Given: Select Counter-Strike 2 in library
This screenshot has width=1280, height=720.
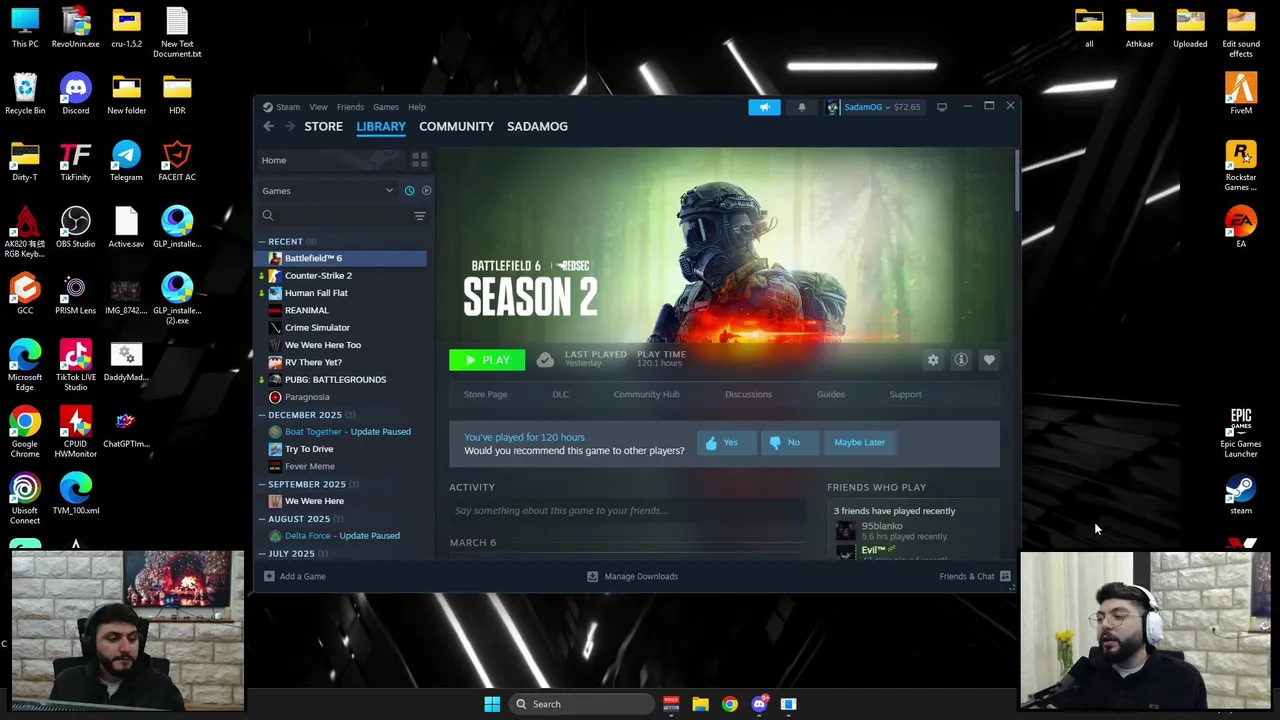Looking at the screenshot, I should point(318,276).
